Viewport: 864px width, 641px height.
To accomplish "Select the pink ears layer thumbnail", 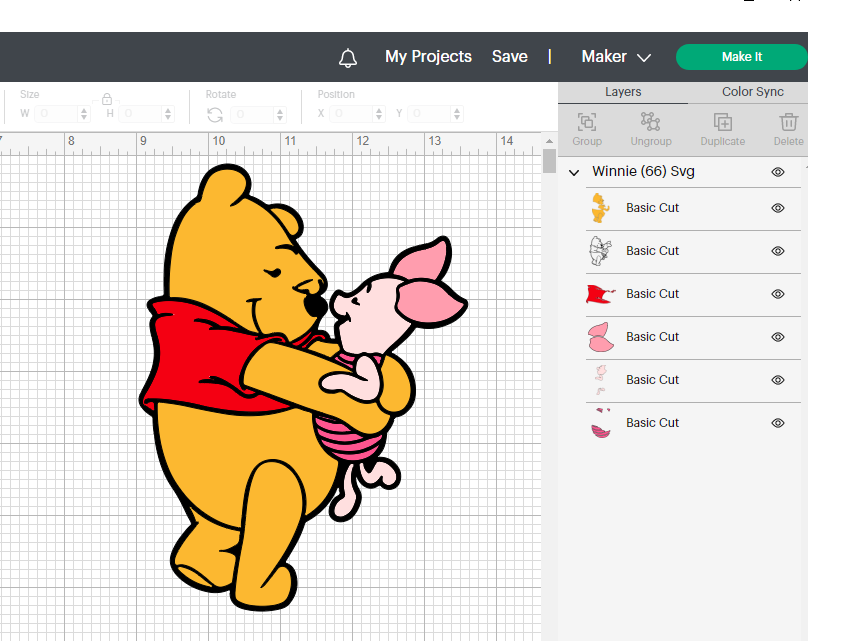I will click(x=601, y=337).
